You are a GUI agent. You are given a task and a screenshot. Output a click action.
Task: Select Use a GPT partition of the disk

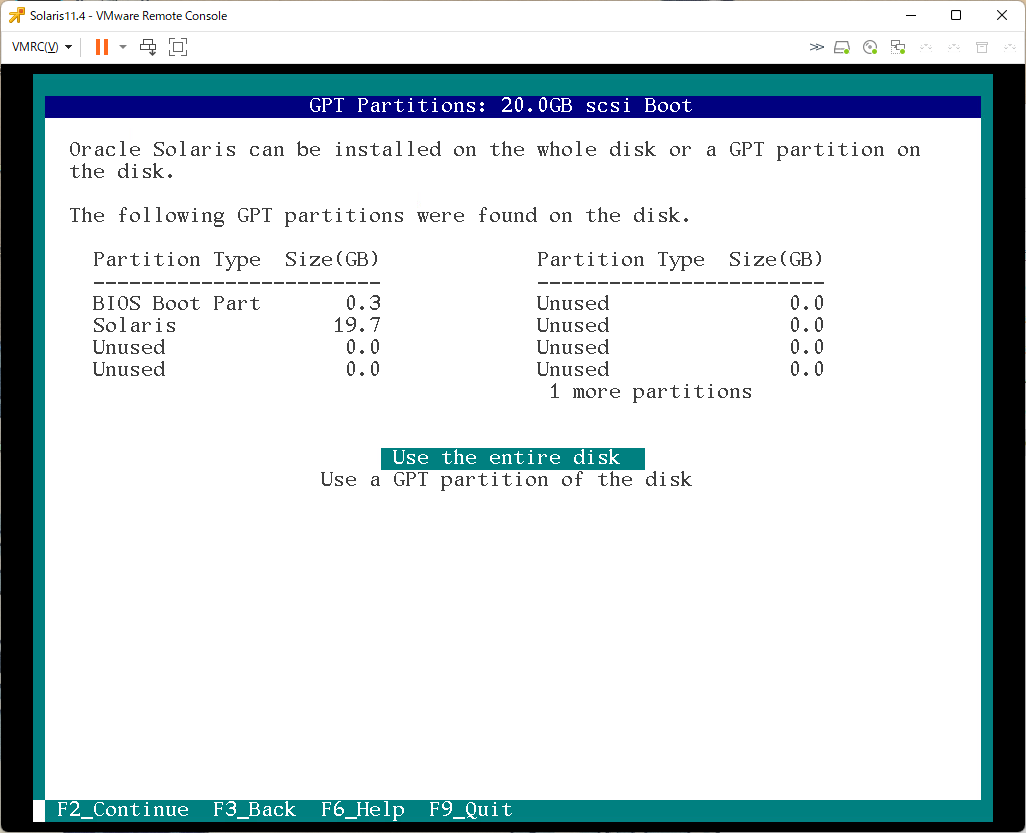coord(506,480)
